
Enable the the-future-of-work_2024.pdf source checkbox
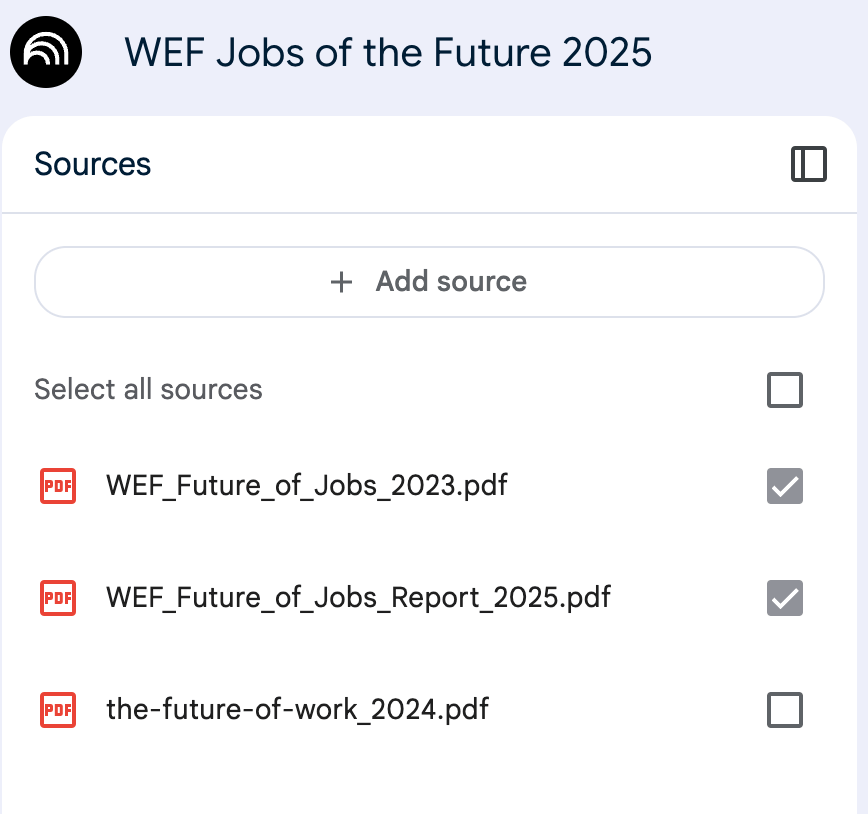(x=784, y=710)
